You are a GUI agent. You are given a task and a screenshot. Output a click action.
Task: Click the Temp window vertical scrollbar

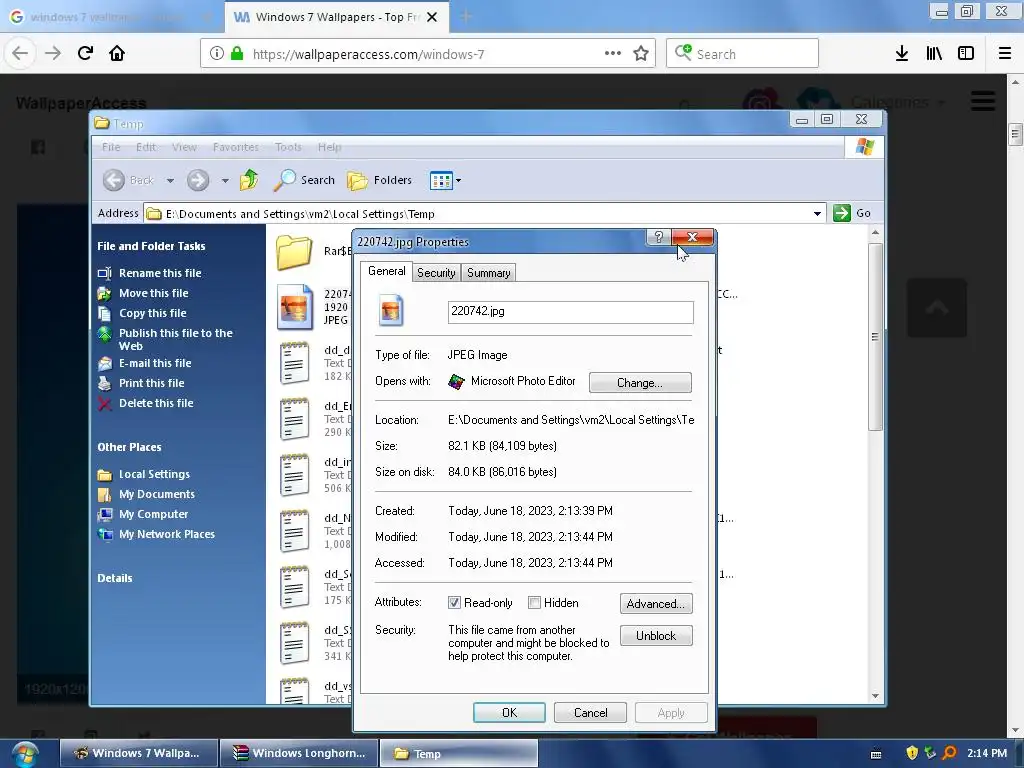pos(875,337)
